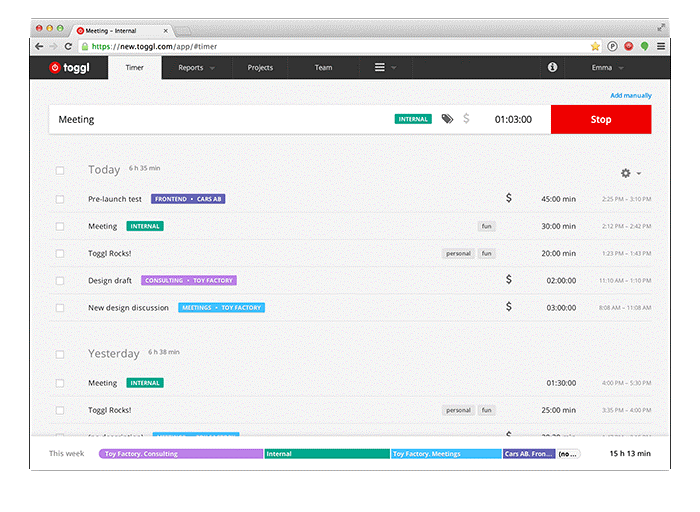
Task: Open a new browser tab
Action: point(183,31)
